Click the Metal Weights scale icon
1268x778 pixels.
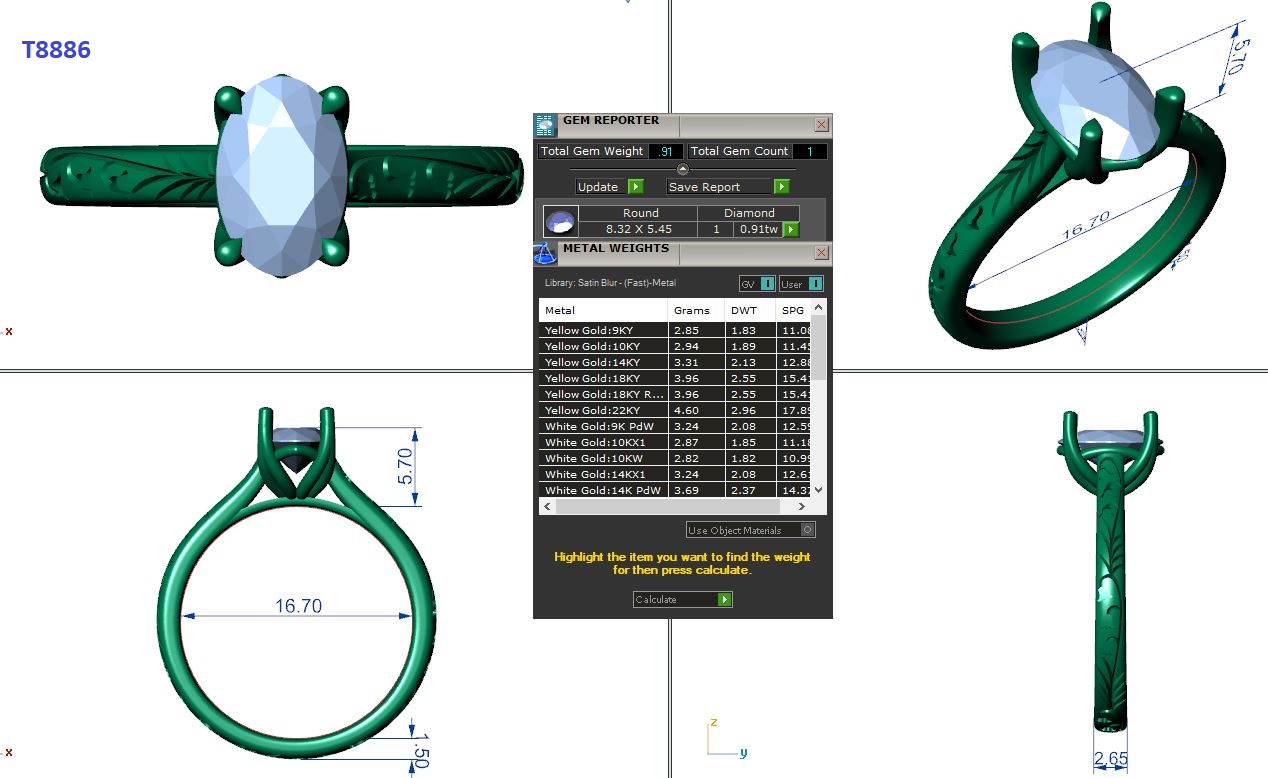pos(545,253)
